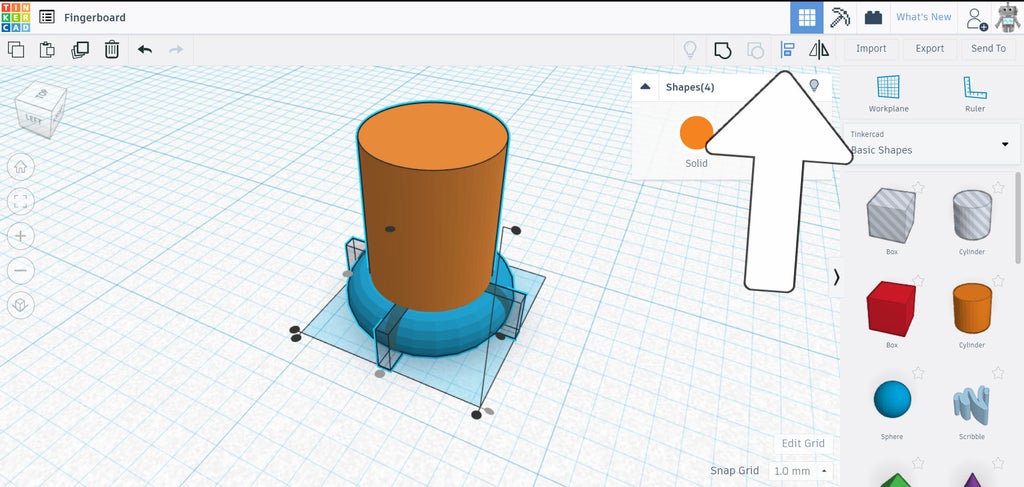Collapse the shapes side panel chevron
This screenshot has width=1024, height=487.
(836, 277)
